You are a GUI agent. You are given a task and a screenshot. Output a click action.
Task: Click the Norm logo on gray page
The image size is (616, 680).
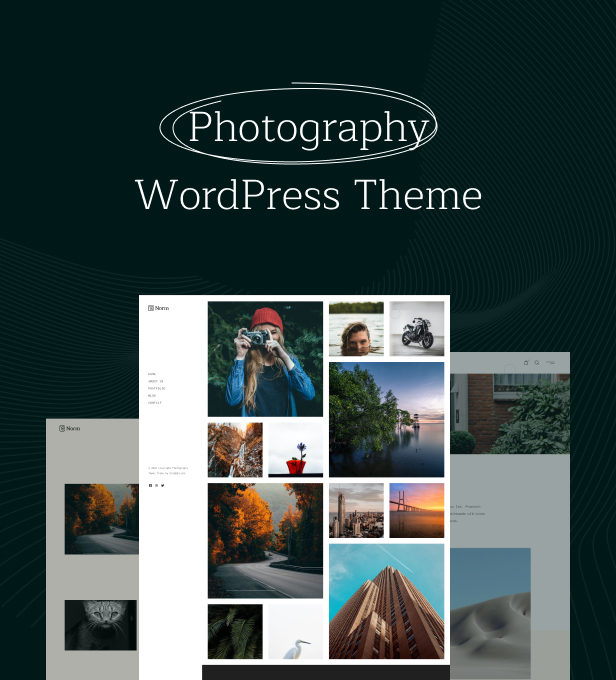(x=69, y=428)
